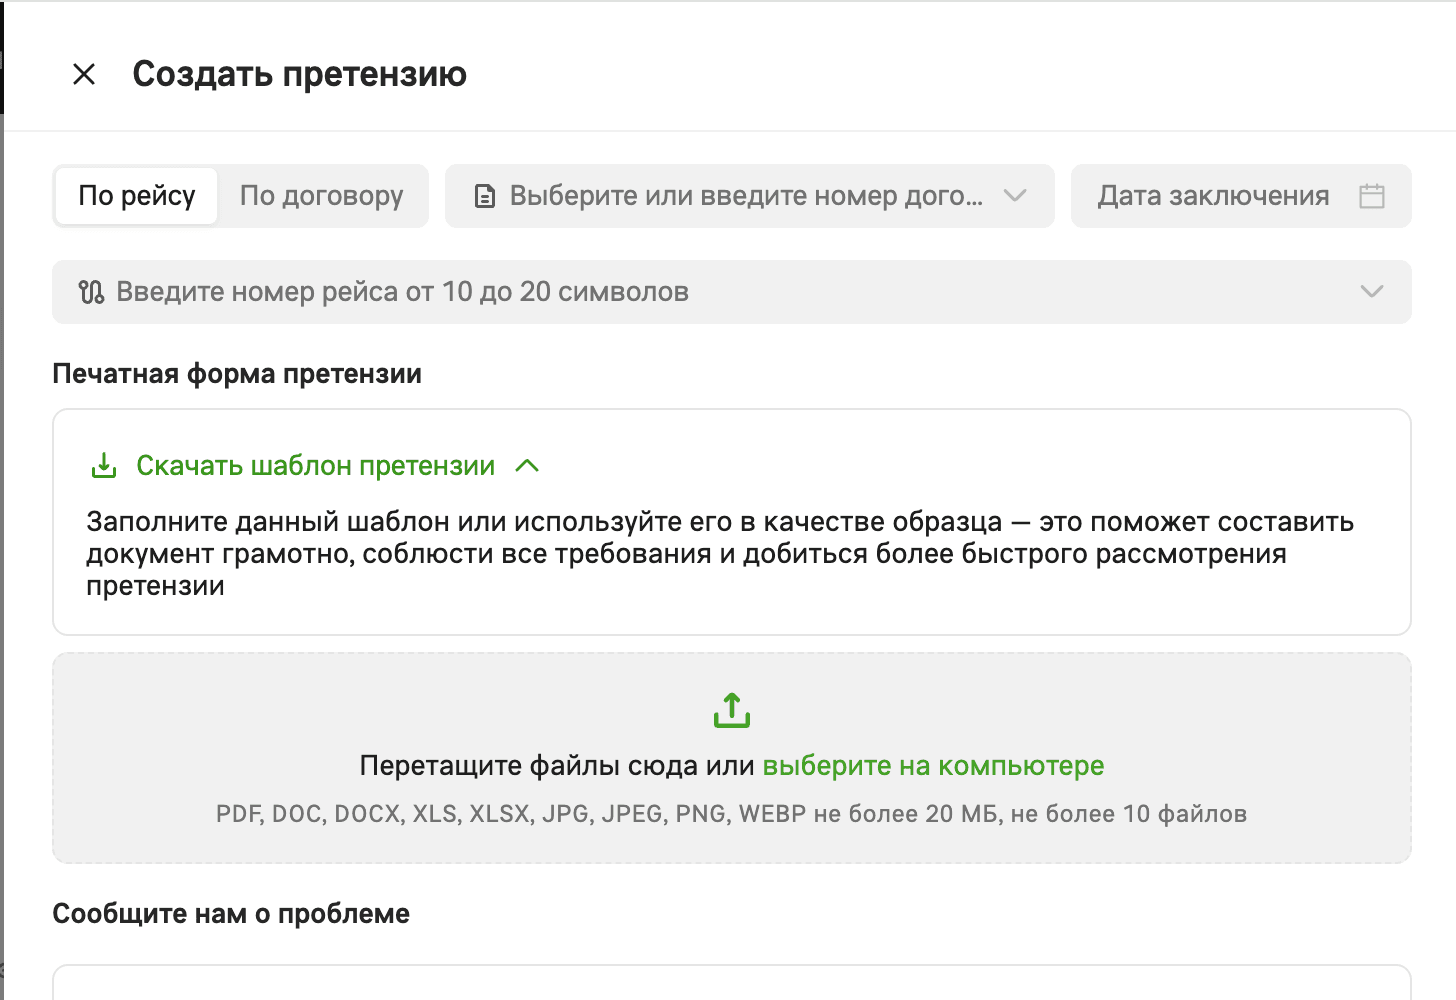Open the contract number dropdown
This screenshot has width=1456, height=1000.
click(750, 196)
